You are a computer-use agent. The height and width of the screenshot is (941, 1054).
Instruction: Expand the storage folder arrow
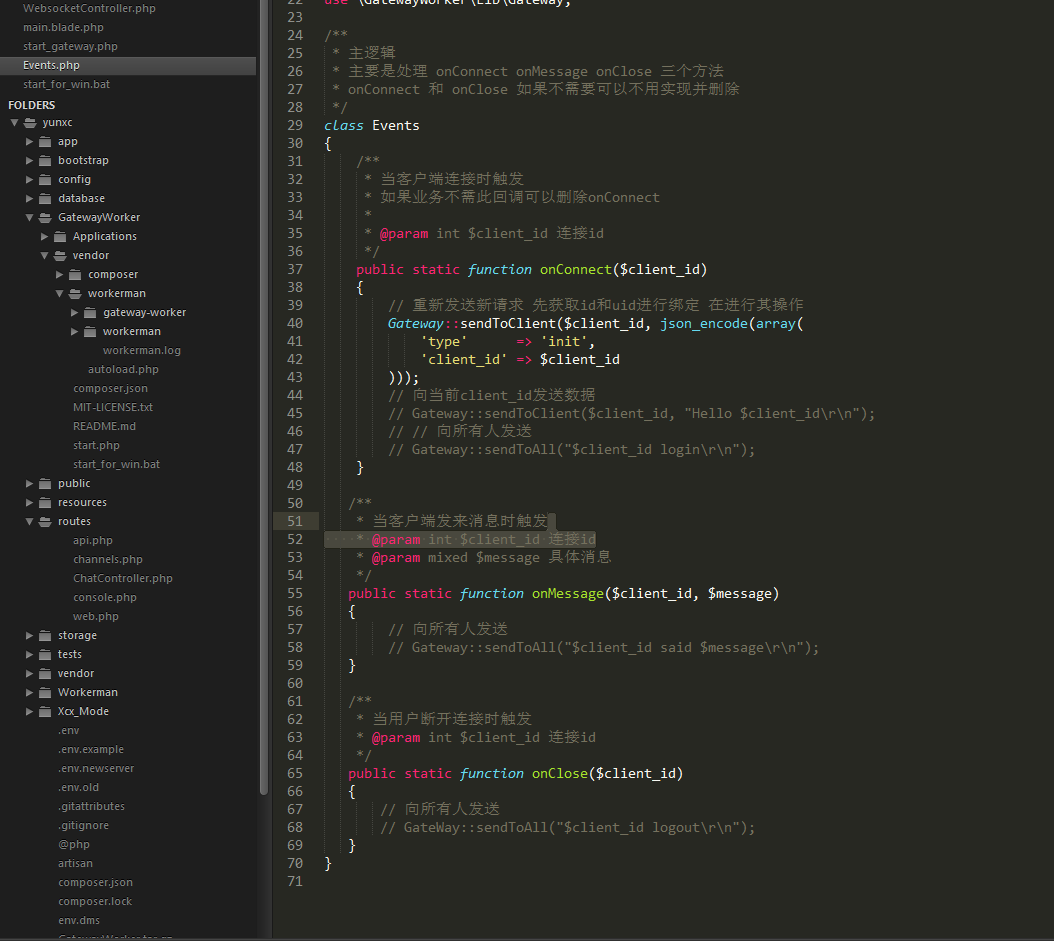[29, 635]
